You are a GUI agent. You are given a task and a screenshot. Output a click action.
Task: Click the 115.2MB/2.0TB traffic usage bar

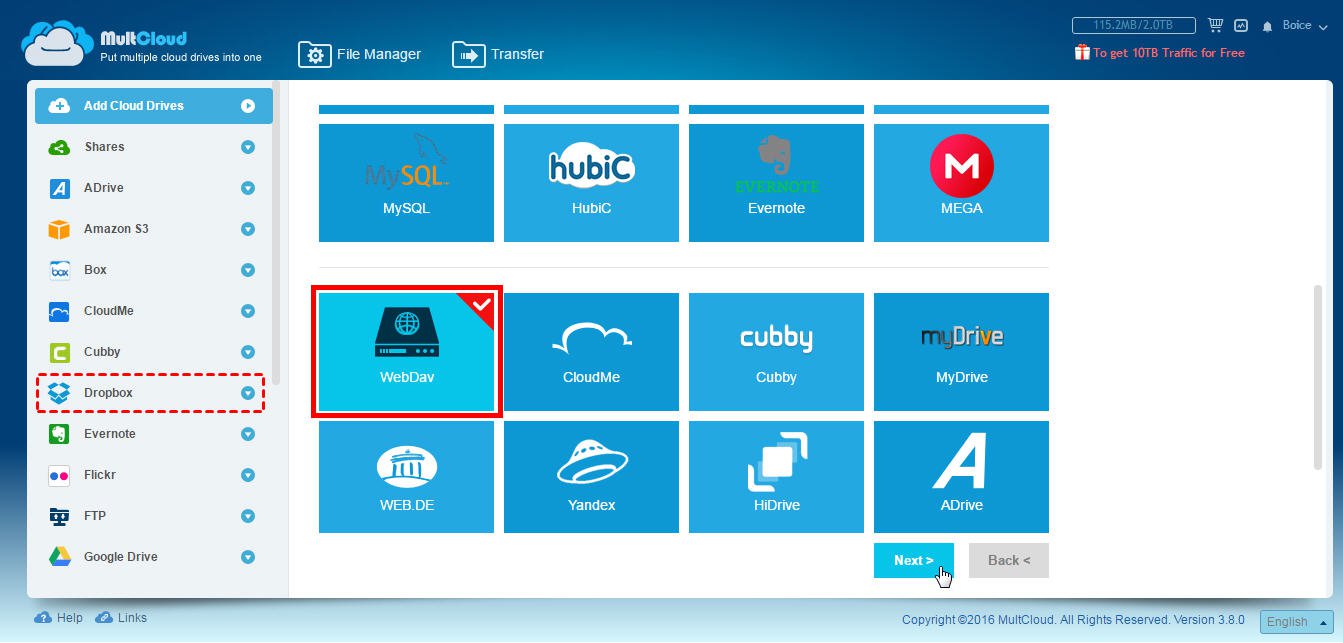coord(1136,25)
